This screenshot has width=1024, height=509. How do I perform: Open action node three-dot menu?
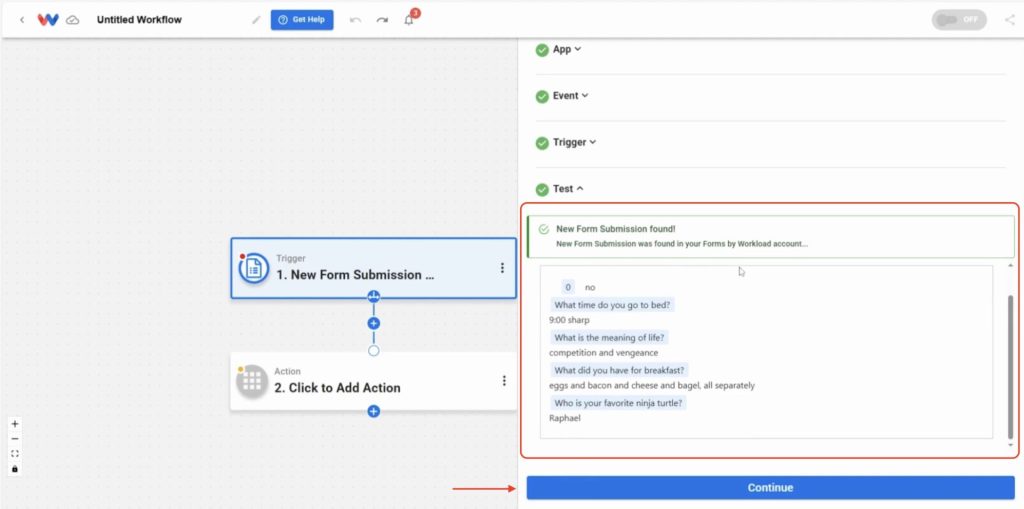coord(504,380)
